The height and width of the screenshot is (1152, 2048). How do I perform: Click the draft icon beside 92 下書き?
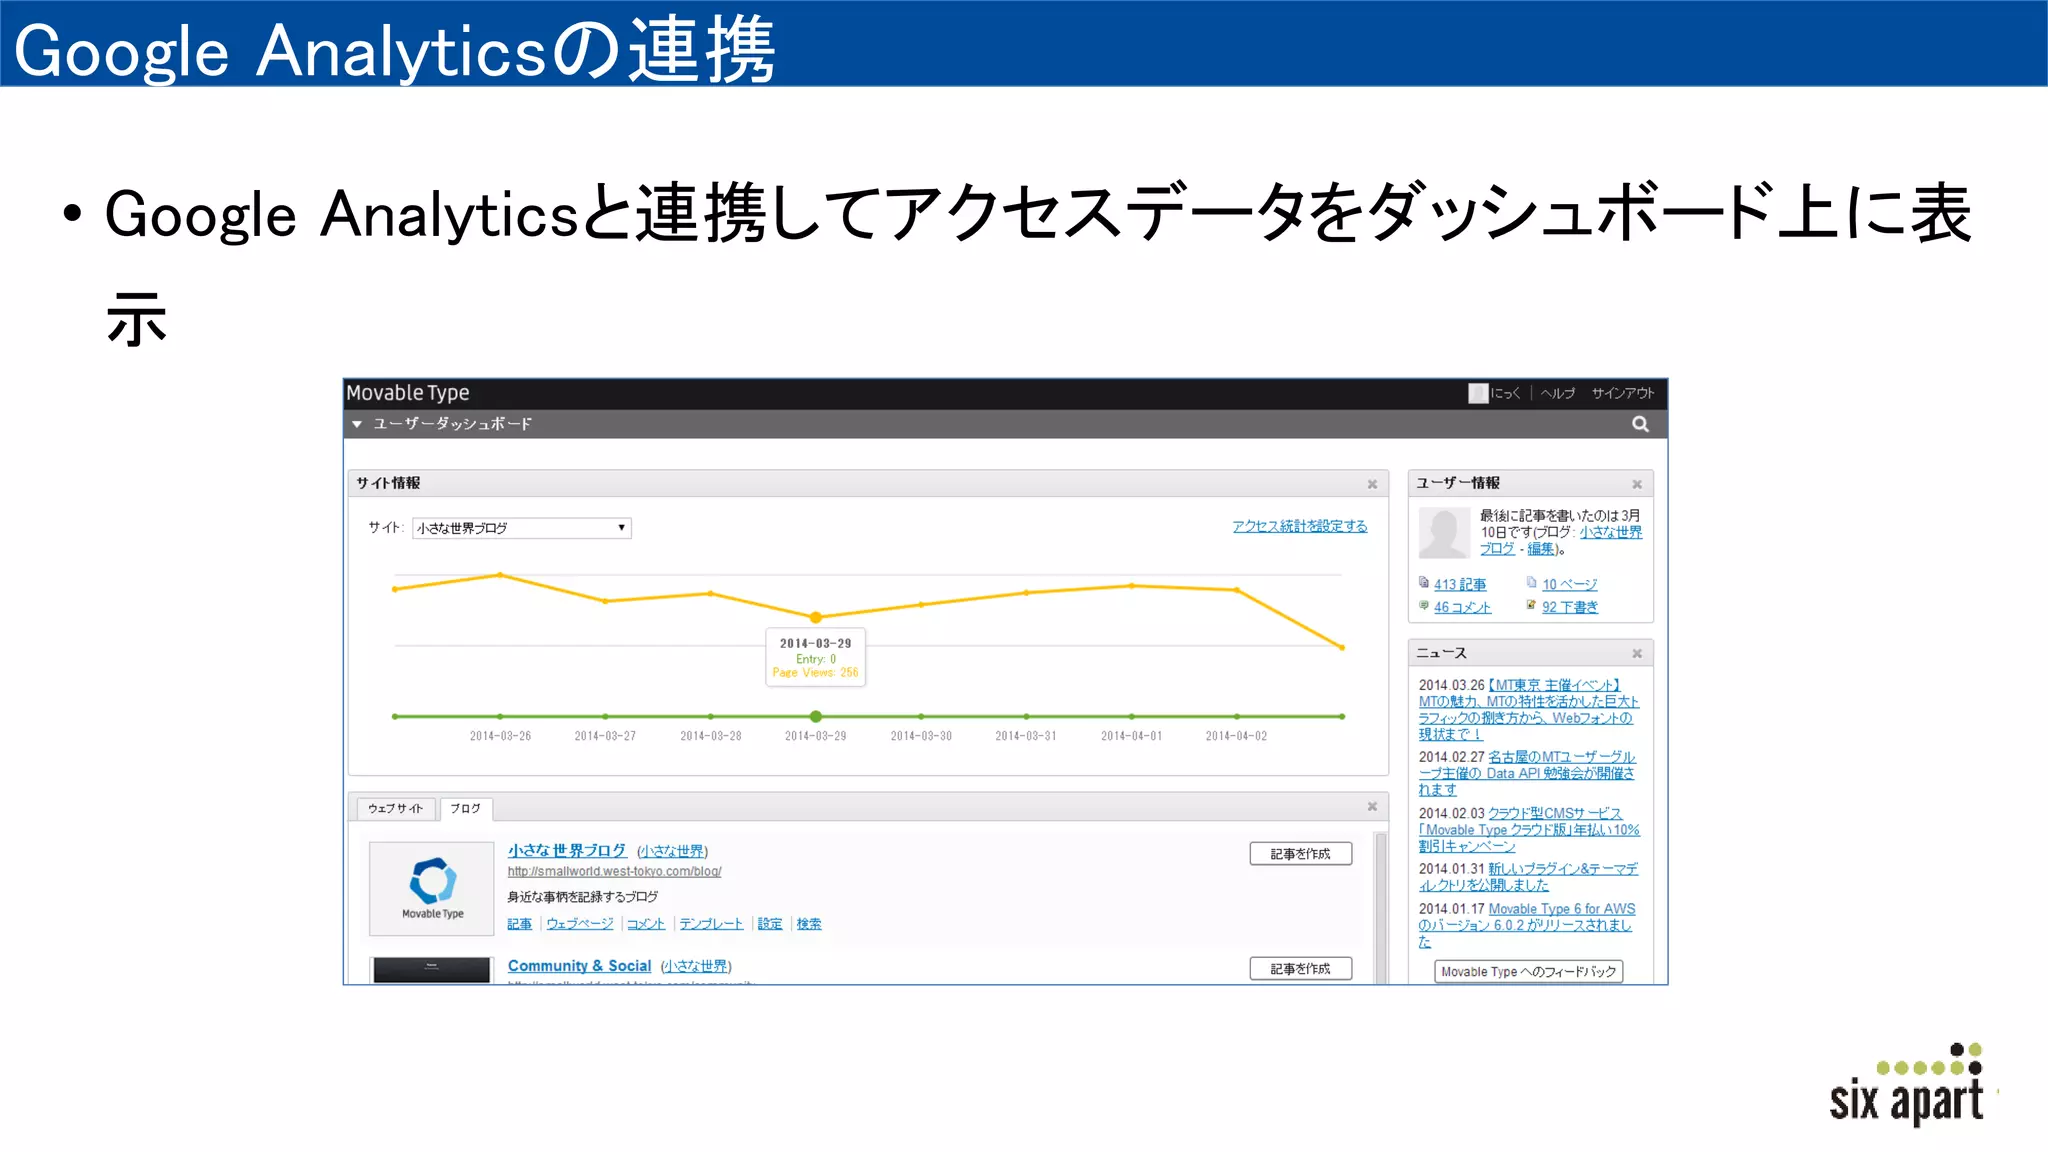click(x=1531, y=605)
